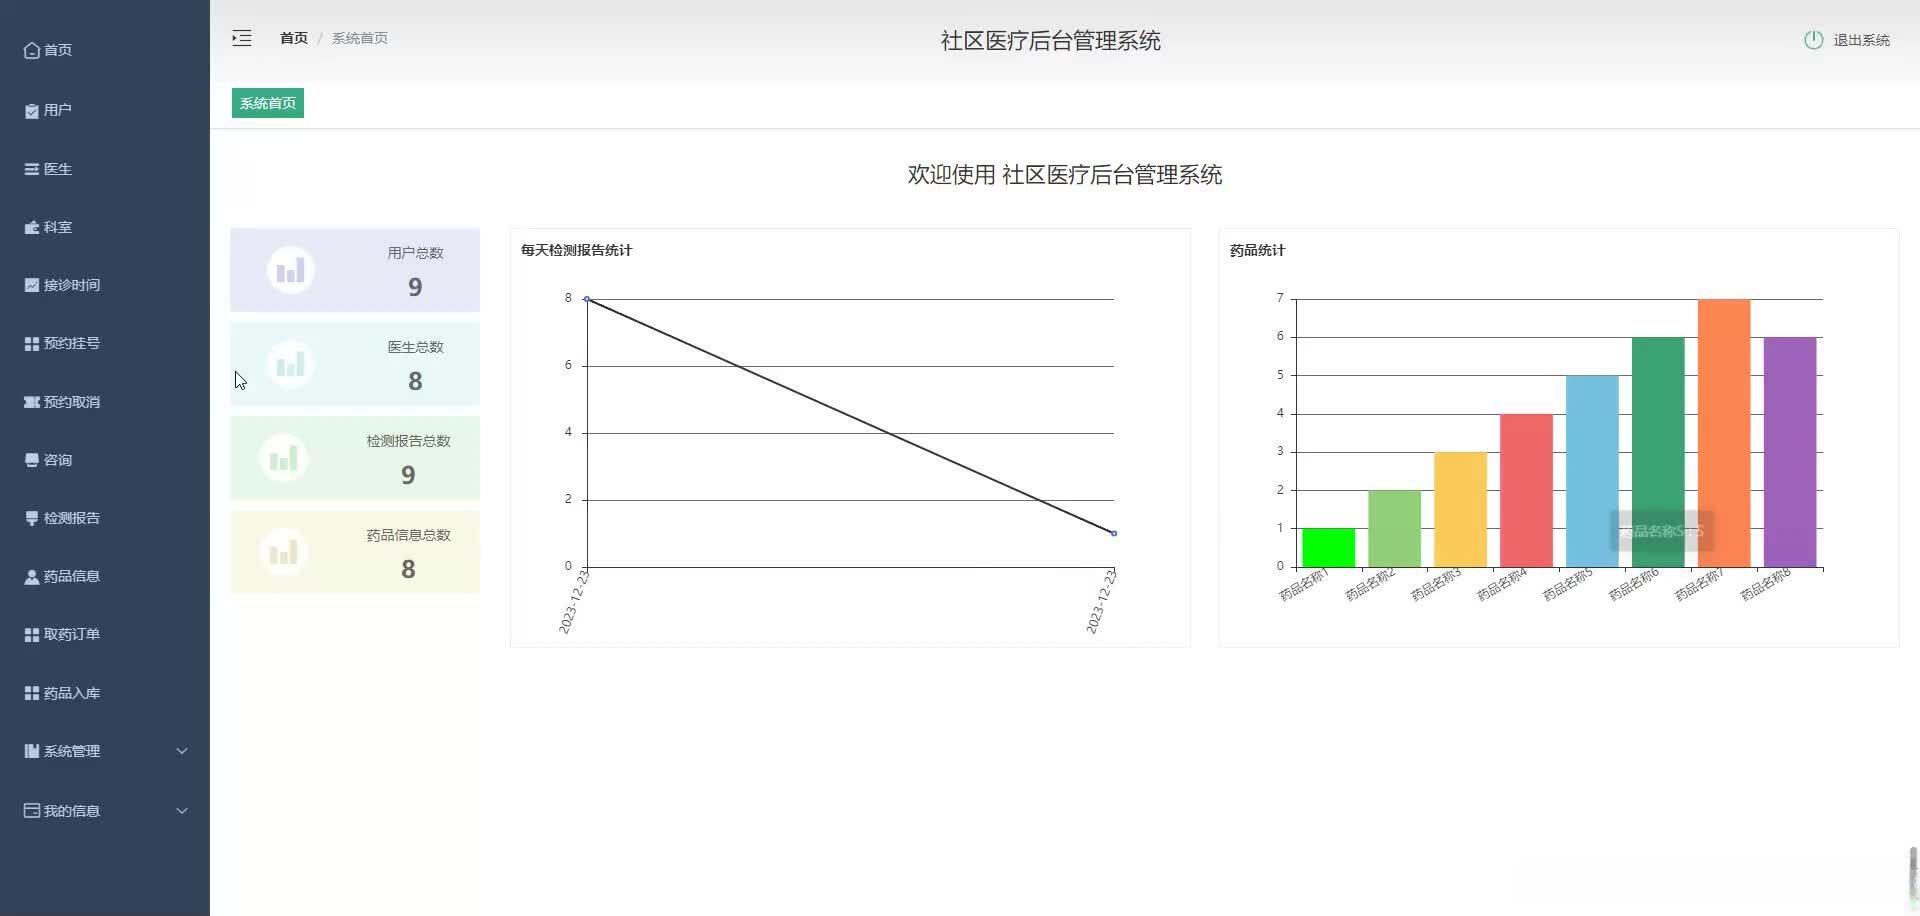
Task: Click the 系统管理 icon in sidebar
Action: pos(32,751)
